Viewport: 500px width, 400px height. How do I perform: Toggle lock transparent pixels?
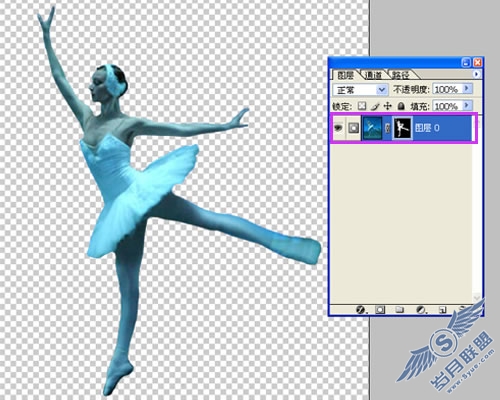(362, 106)
